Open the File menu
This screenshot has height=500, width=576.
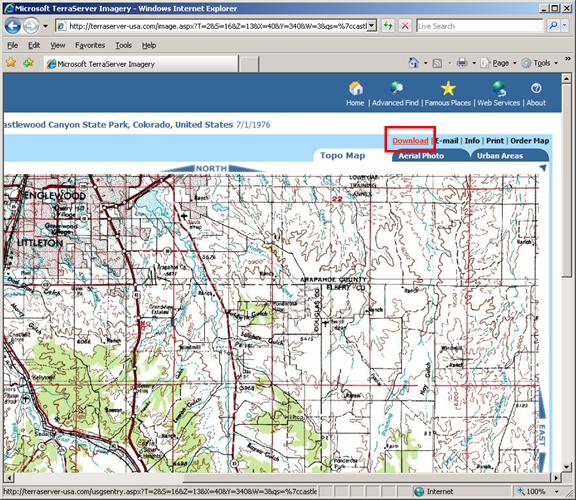click(12, 45)
